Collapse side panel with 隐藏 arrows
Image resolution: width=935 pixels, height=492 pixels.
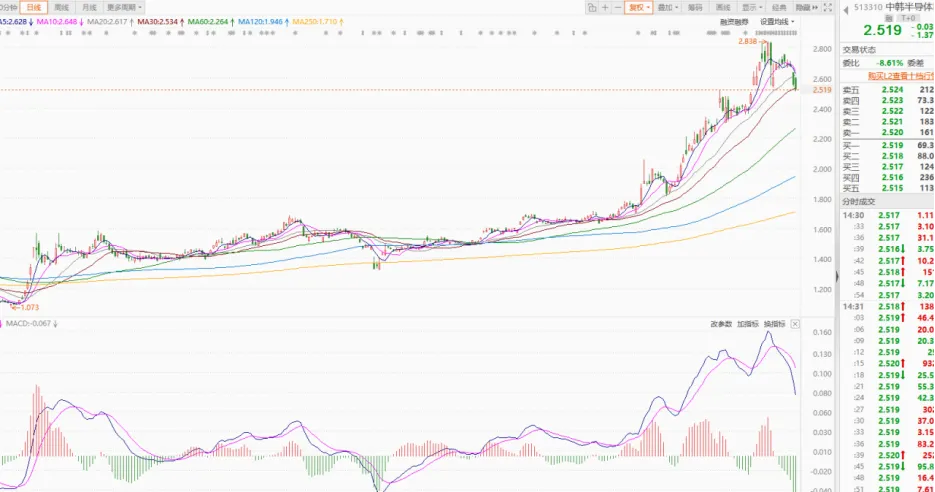pyautogui.click(x=806, y=7)
